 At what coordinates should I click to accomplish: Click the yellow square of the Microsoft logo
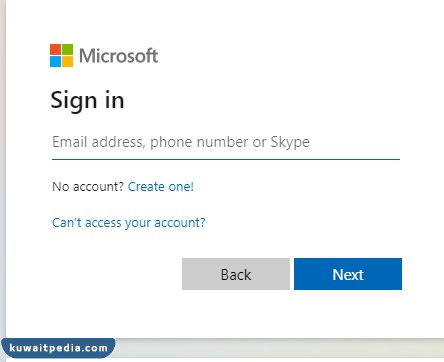67,61
